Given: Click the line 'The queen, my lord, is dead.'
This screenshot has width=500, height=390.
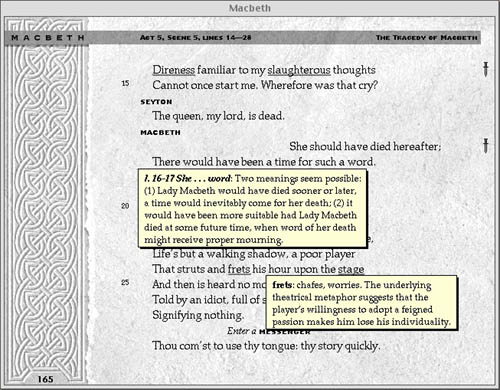Looking at the screenshot, I should click(x=218, y=116).
